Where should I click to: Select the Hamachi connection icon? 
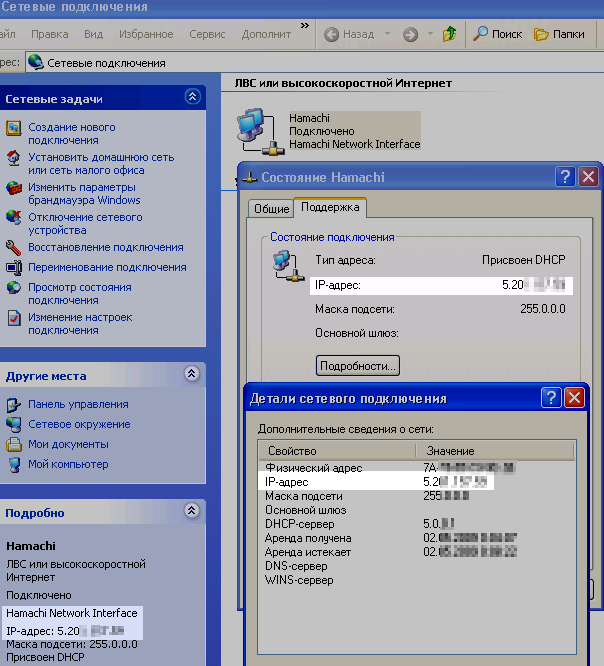pyautogui.click(x=261, y=131)
